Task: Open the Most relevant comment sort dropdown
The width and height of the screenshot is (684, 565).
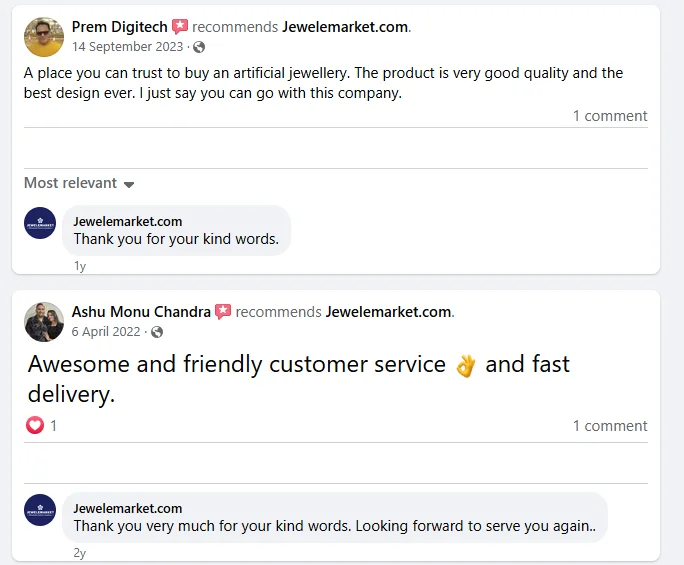Action: (x=79, y=183)
